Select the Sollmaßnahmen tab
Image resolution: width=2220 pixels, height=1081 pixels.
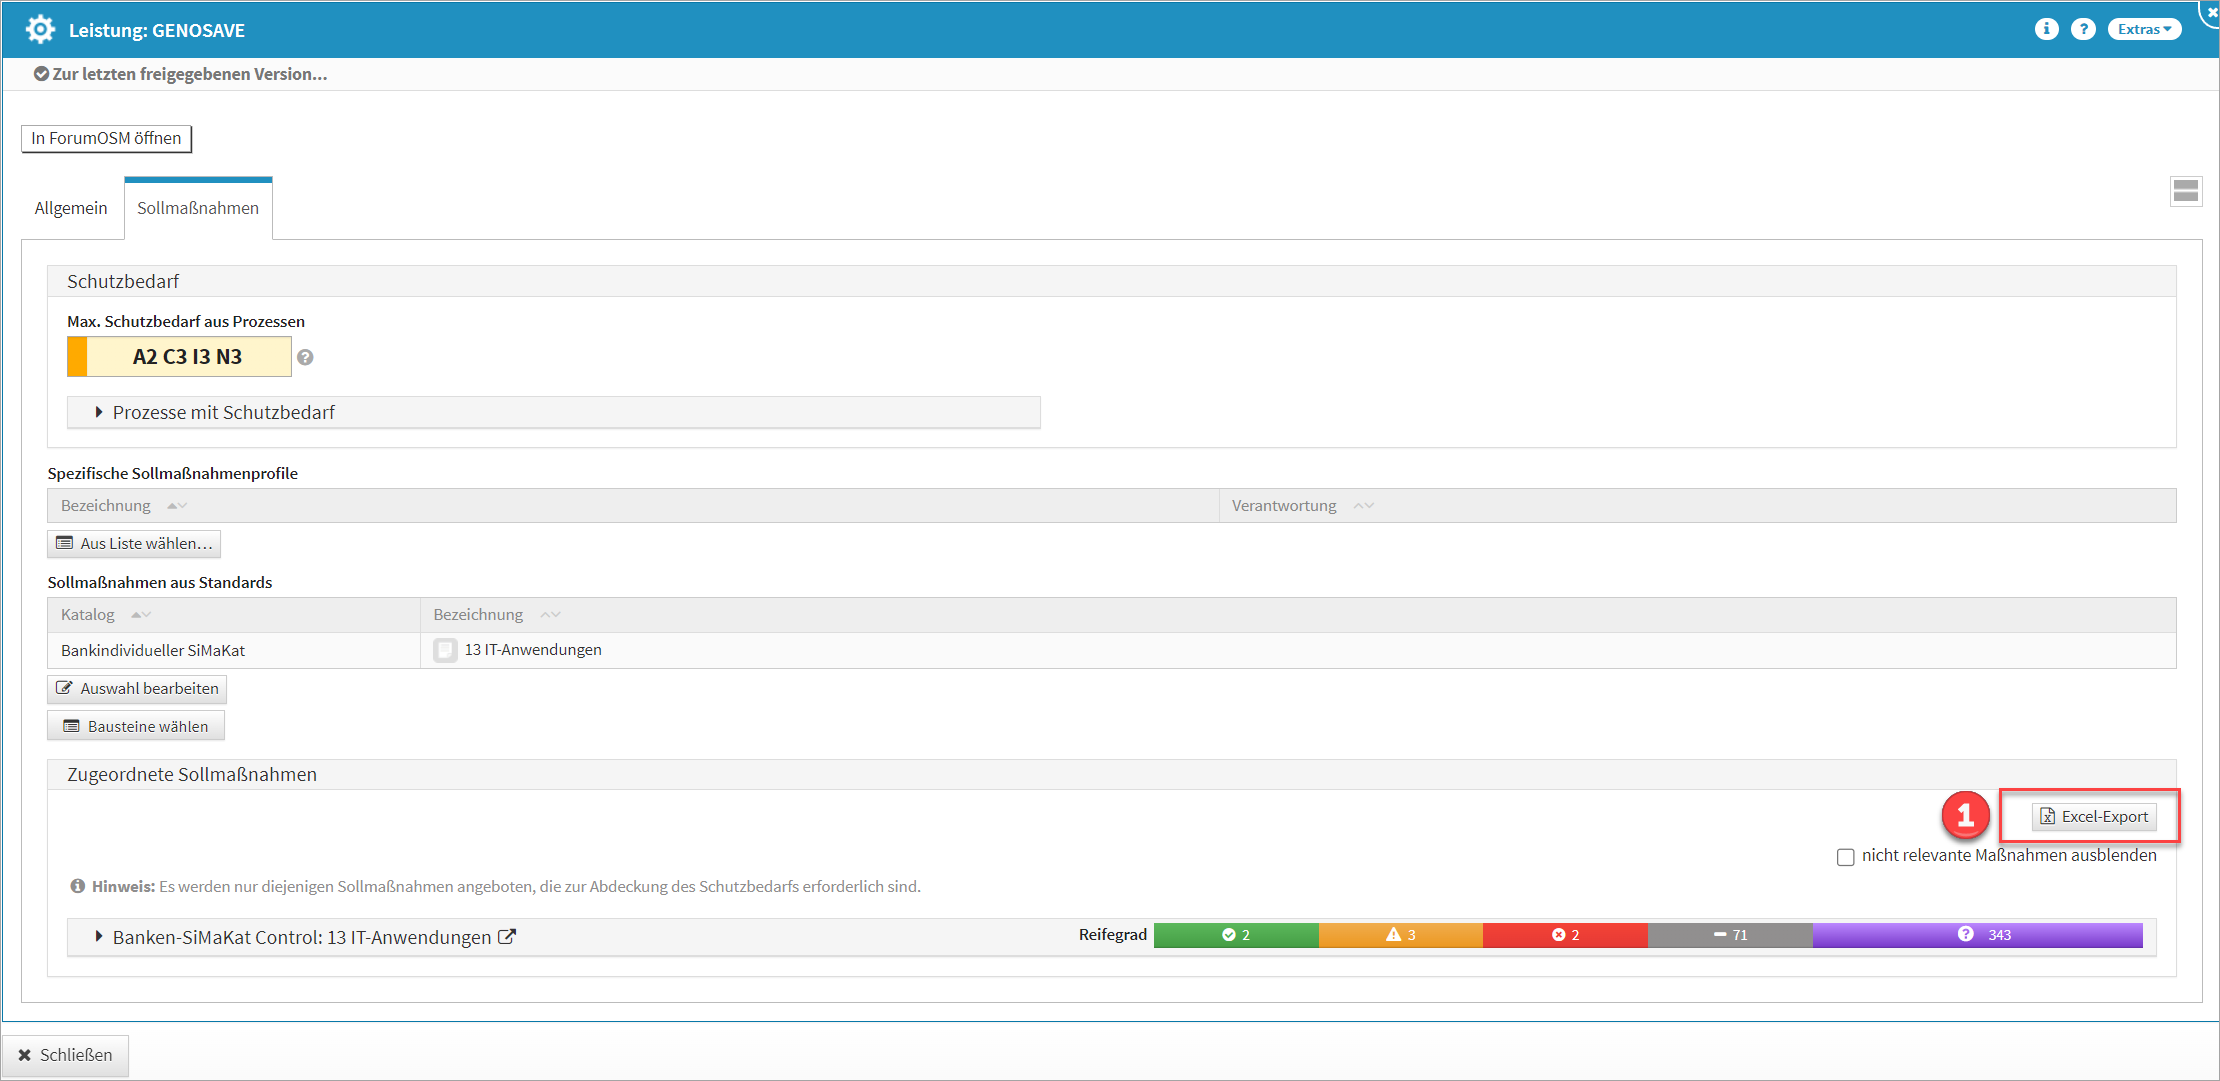198,208
